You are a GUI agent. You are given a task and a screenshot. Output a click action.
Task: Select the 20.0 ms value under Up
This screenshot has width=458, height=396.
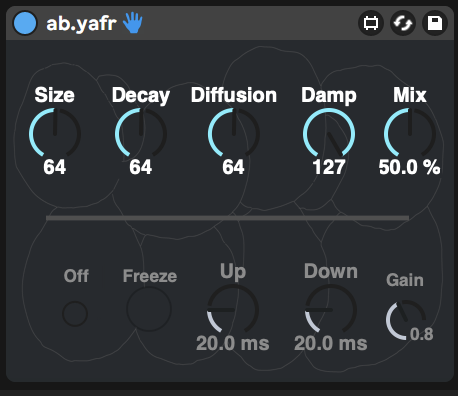pyautogui.click(x=233, y=343)
